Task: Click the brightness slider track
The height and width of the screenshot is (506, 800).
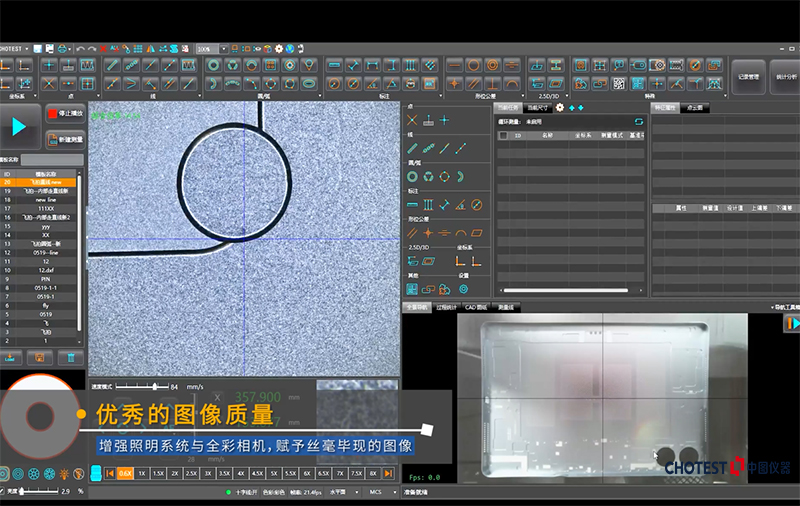Action: pos(38,491)
